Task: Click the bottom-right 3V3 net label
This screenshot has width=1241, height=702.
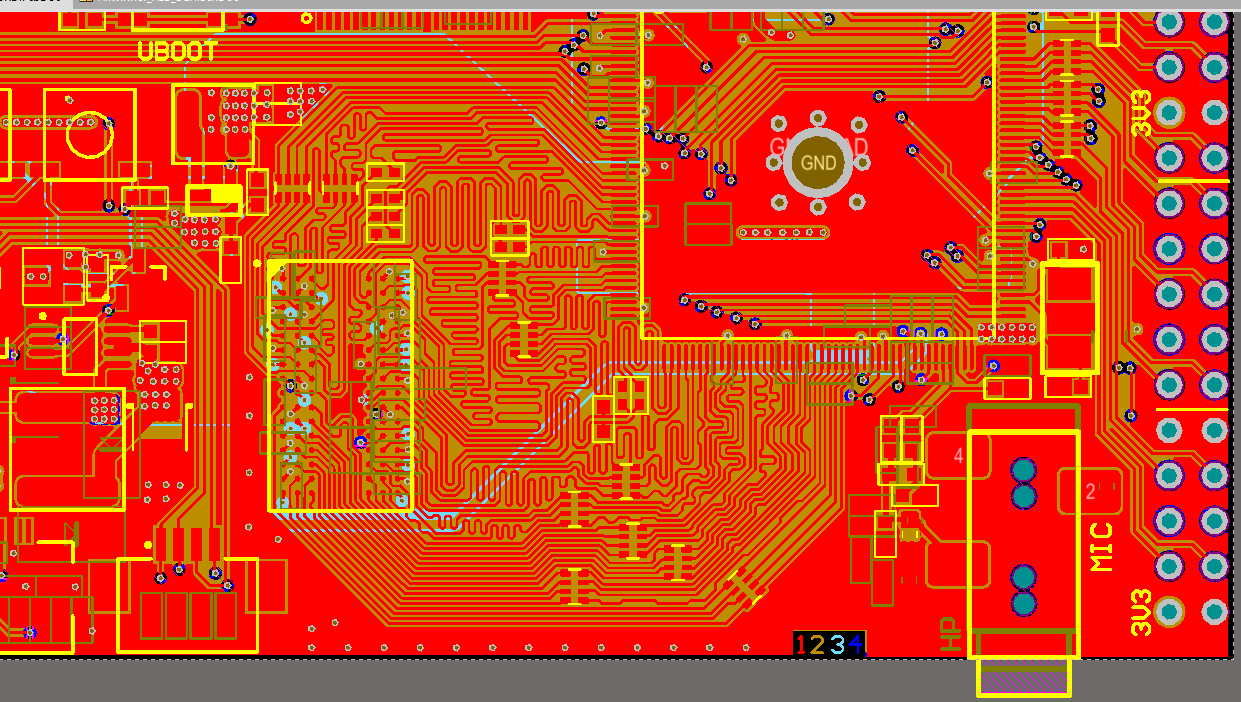Action: (x=1140, y=610)
